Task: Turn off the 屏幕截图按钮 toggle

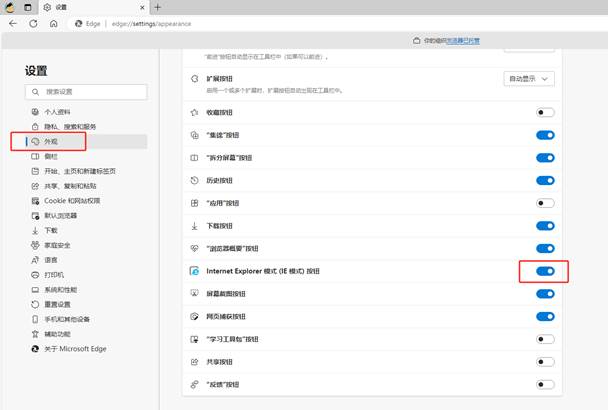Action: [x=545, y=294]
